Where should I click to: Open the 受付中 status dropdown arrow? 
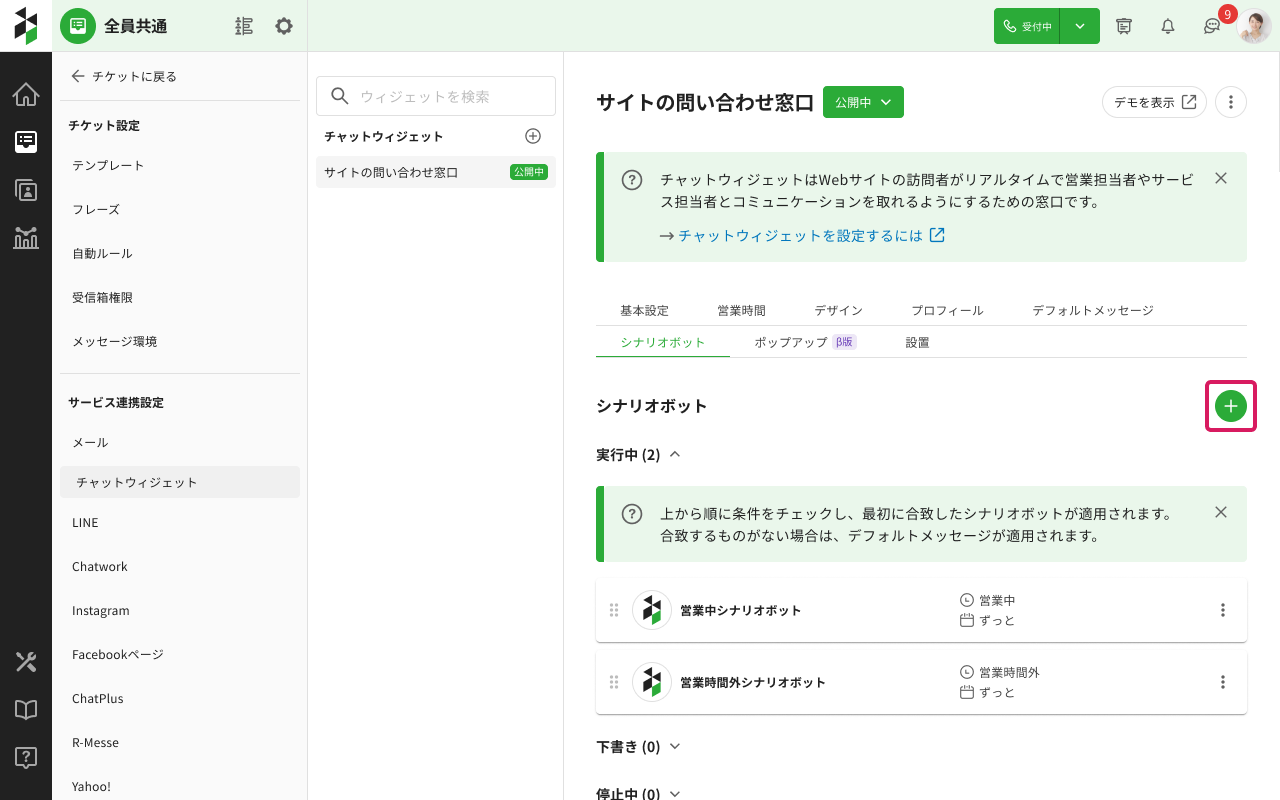click(x=1080, y=26)
